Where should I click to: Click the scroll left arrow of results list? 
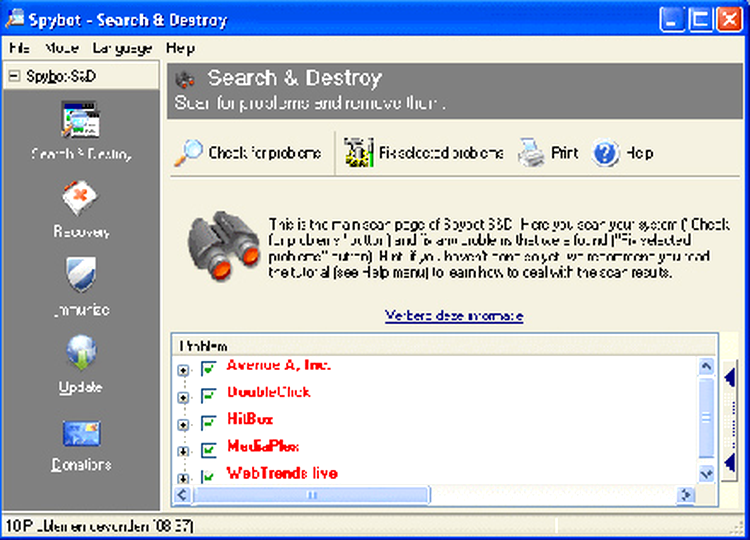pos(183,495)
